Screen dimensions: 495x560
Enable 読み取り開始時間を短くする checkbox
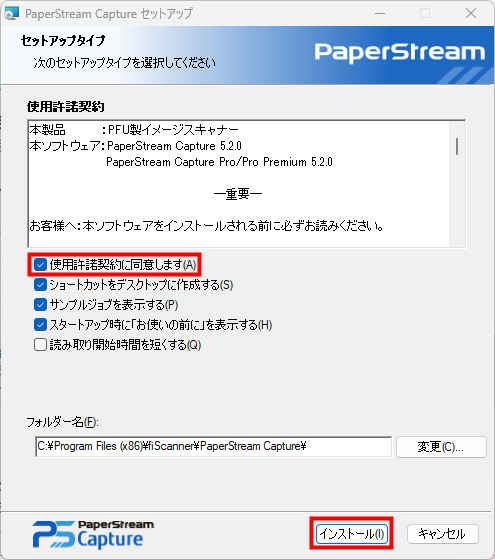[40, 345]
